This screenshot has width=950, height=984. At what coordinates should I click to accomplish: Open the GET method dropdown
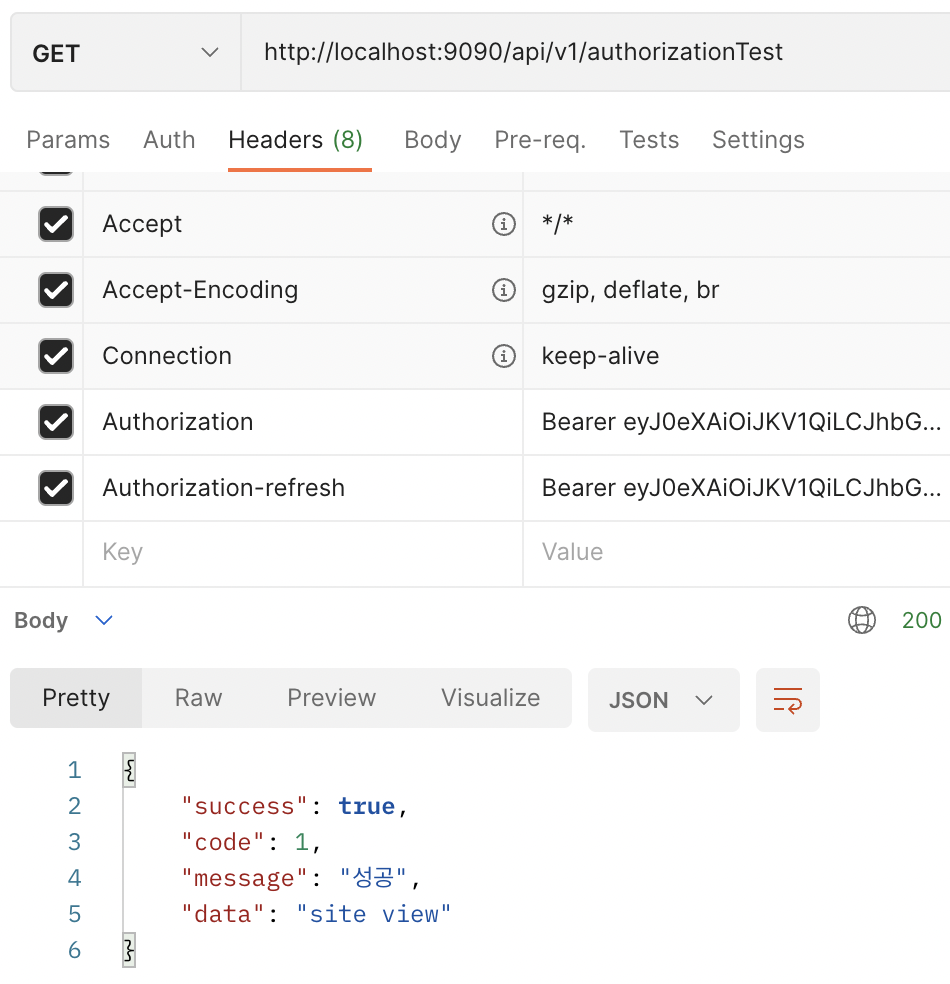125,53
